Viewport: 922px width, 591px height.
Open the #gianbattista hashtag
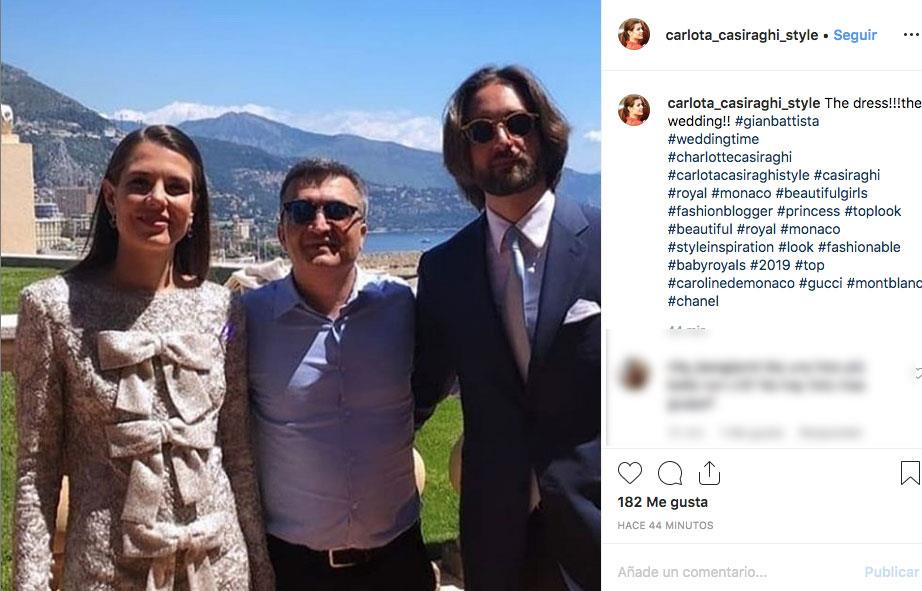coord(777,121)
